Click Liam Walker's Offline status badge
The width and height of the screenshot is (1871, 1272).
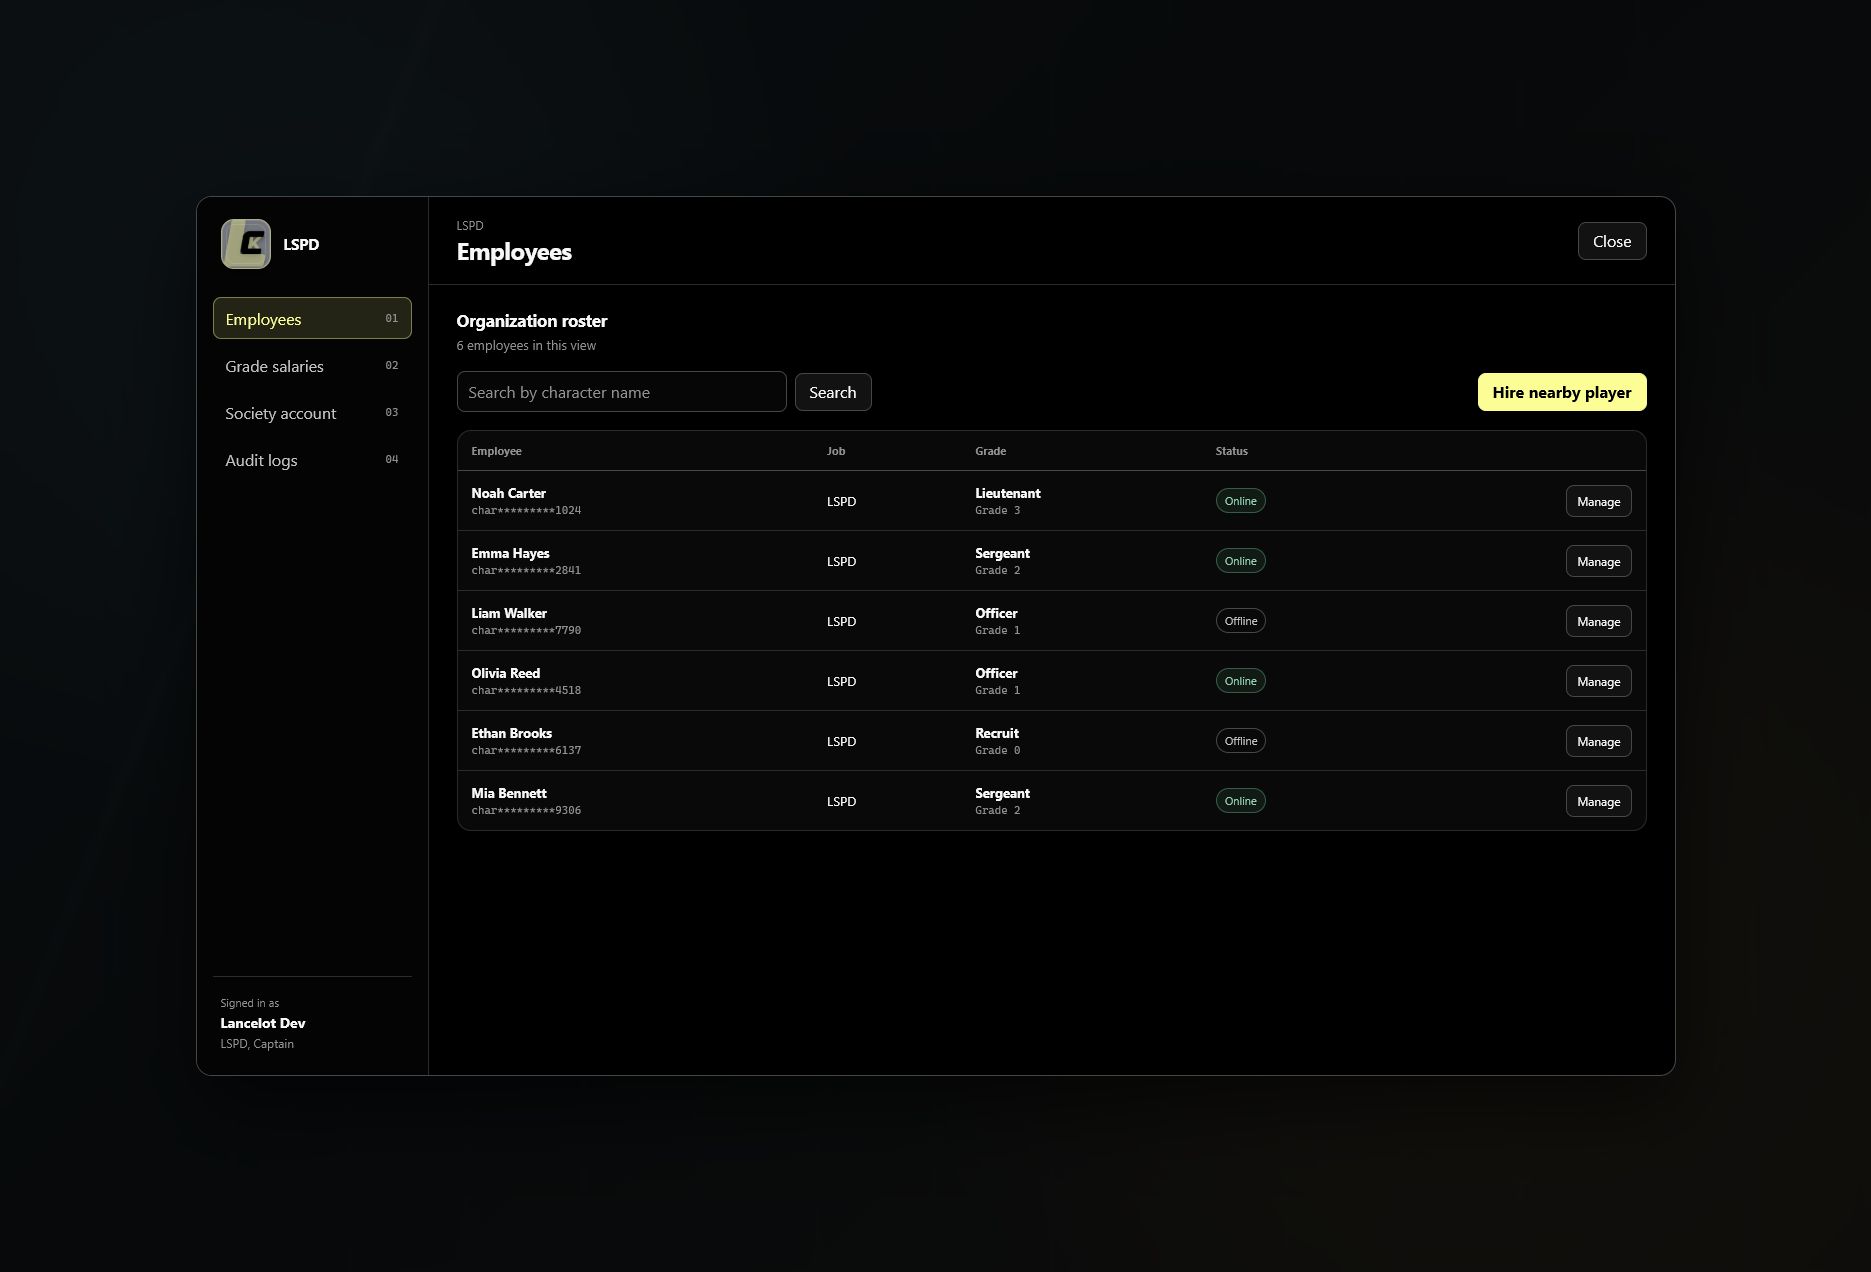[1240, 621]
